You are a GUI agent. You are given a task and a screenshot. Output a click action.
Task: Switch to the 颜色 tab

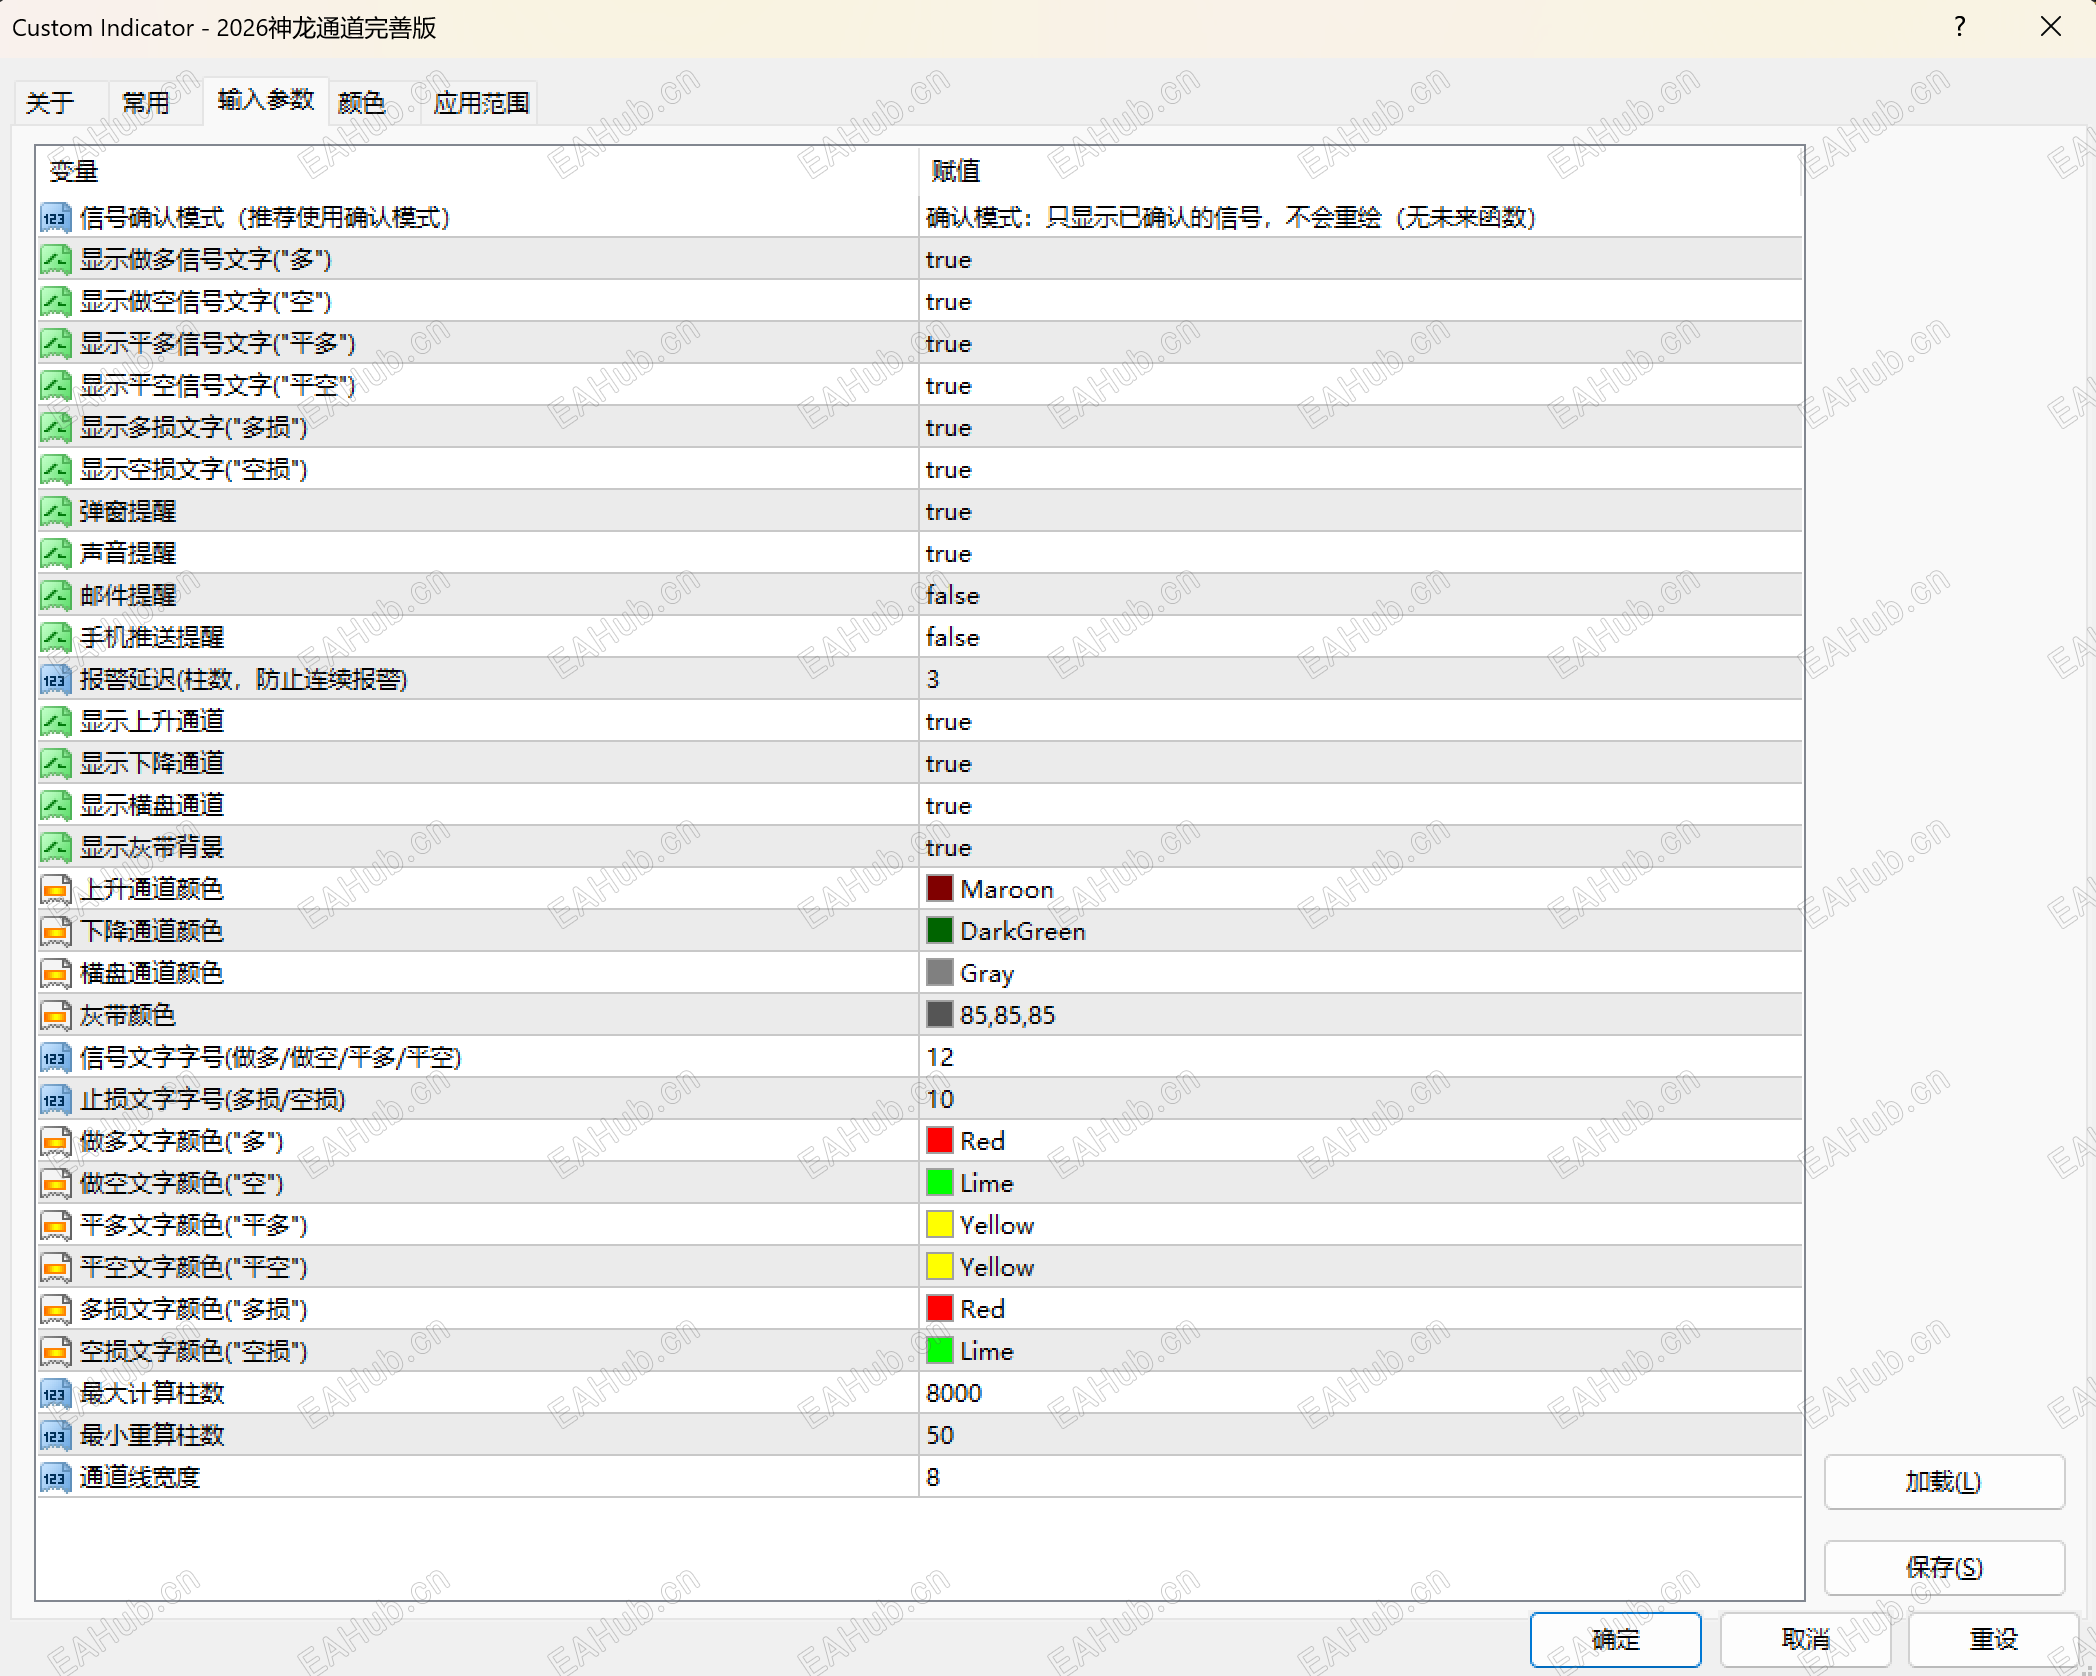(x=361, y=103)
